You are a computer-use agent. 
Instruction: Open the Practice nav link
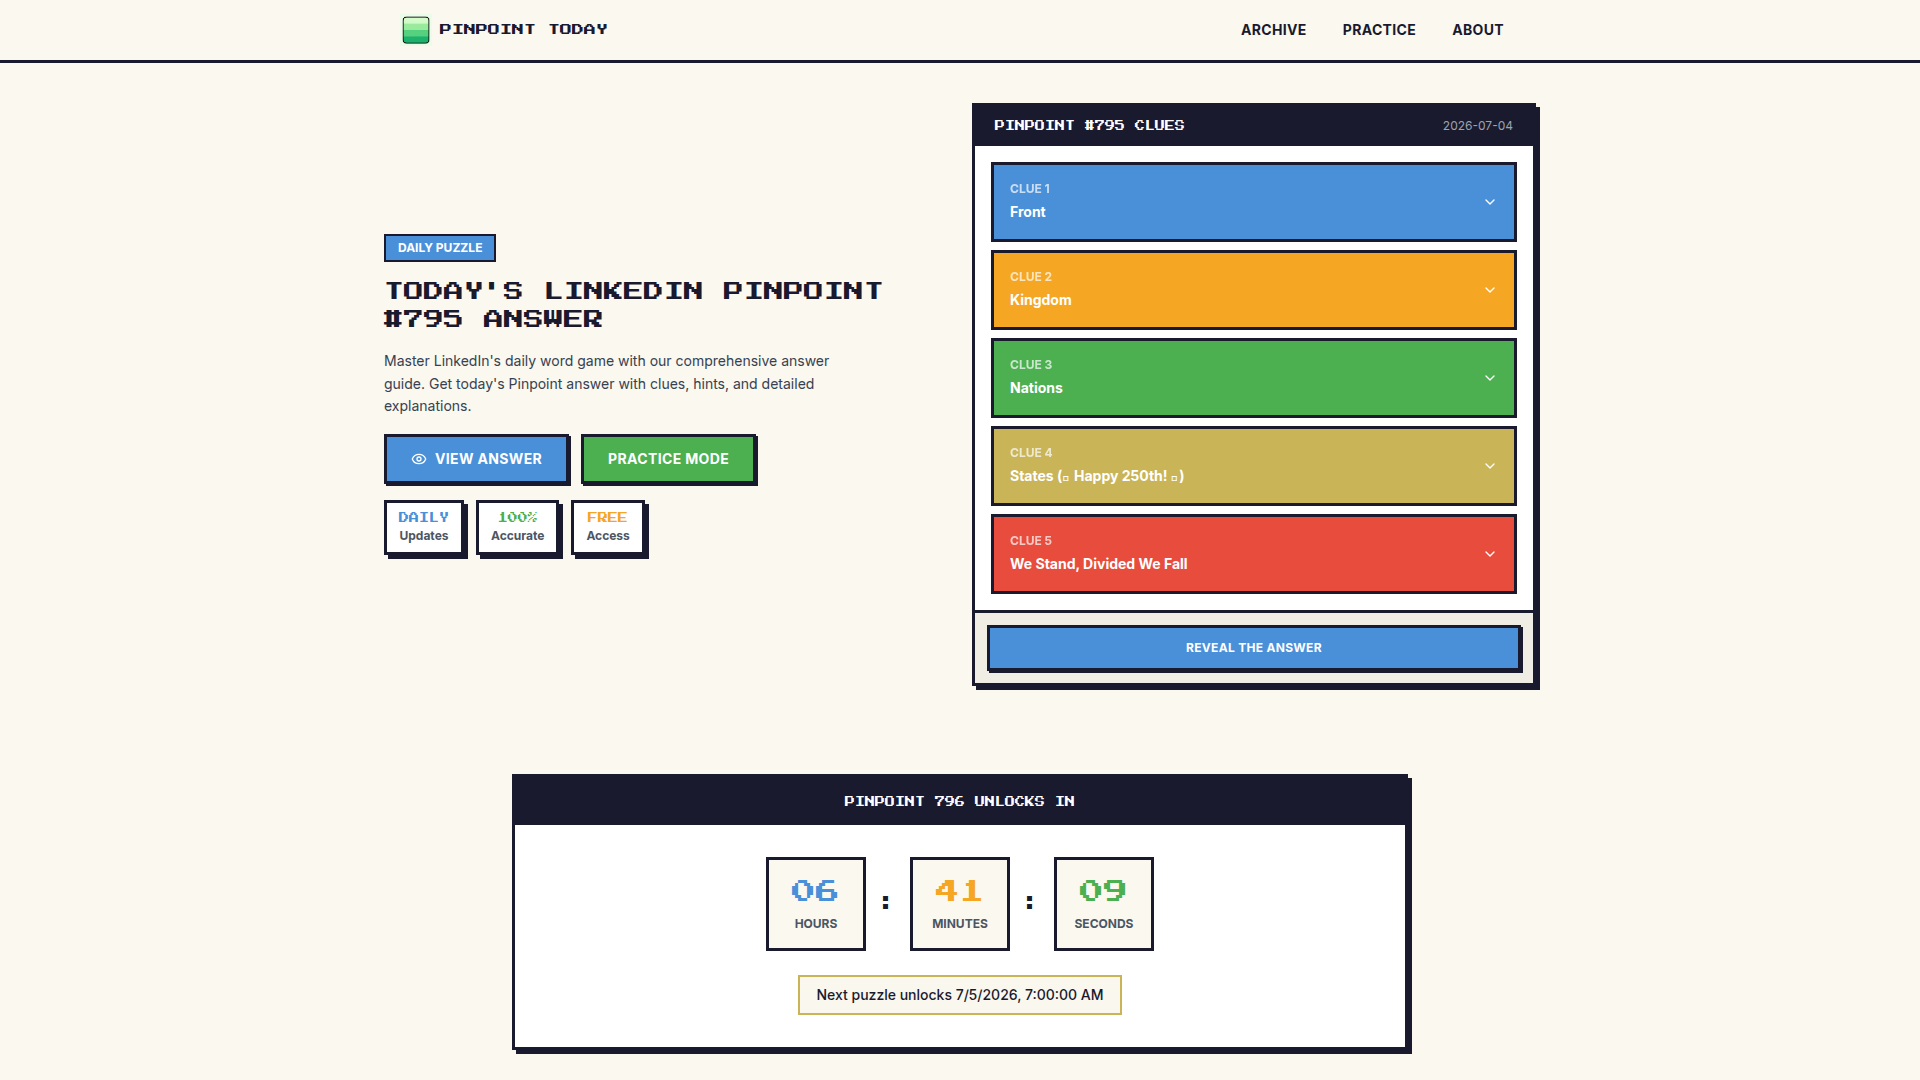click(1379, 30)
